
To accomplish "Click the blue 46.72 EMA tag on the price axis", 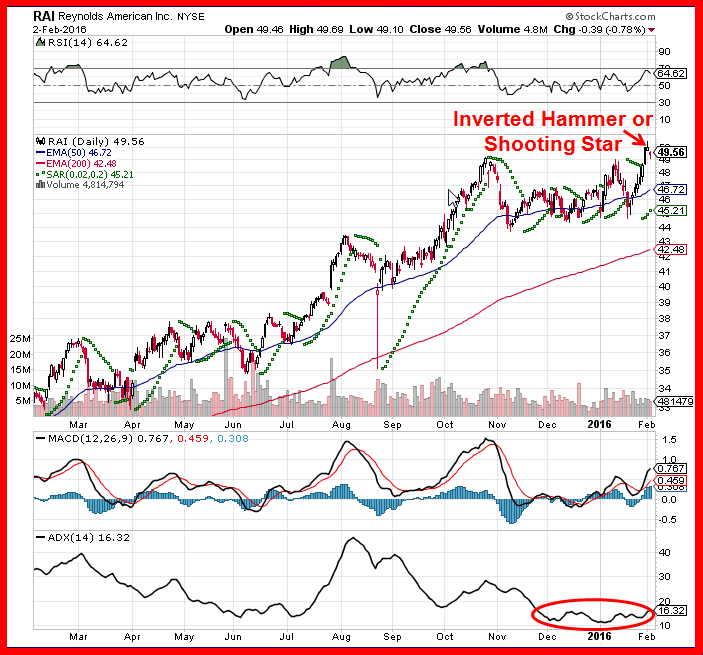I will coord(671,190).
